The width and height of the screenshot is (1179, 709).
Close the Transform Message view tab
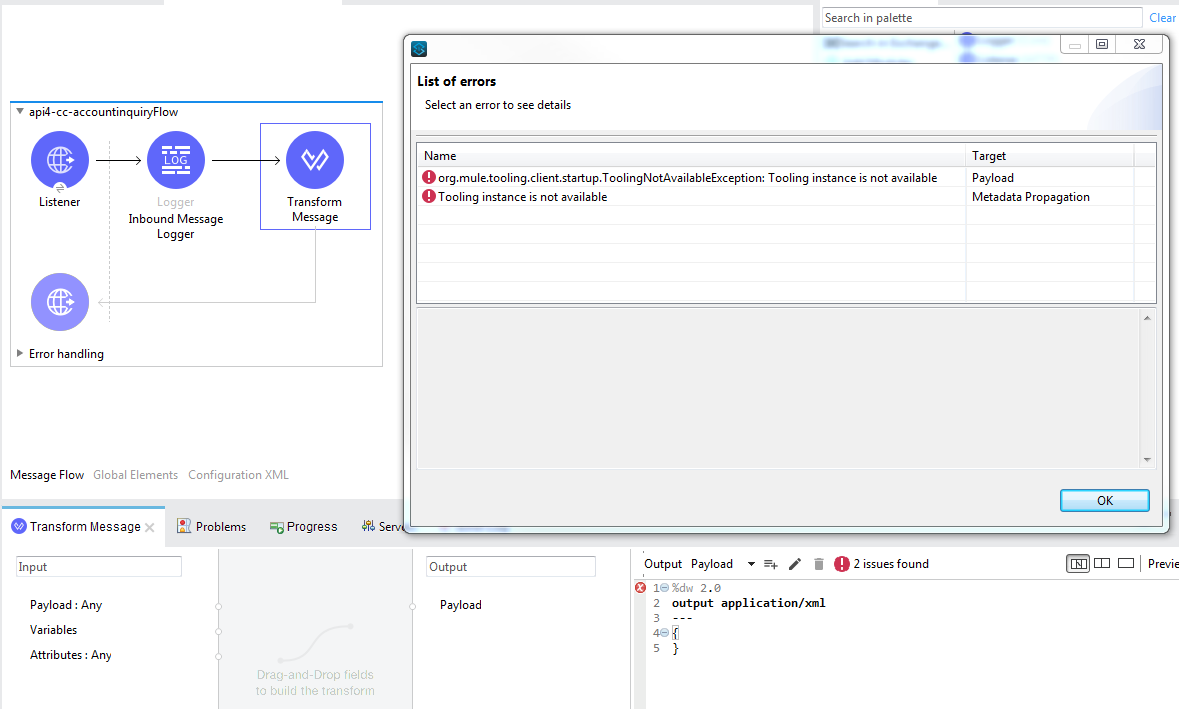(x=150, y=527)
